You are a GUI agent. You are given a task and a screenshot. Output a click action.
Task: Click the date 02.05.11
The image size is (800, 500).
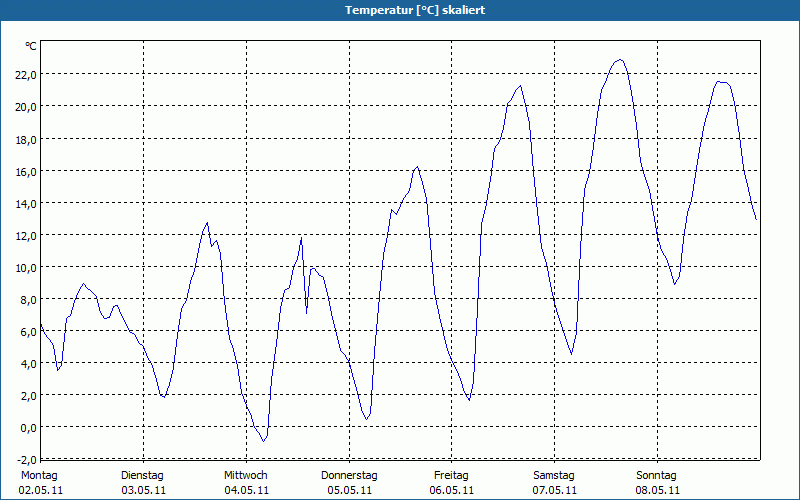click(x=41, y=491)
